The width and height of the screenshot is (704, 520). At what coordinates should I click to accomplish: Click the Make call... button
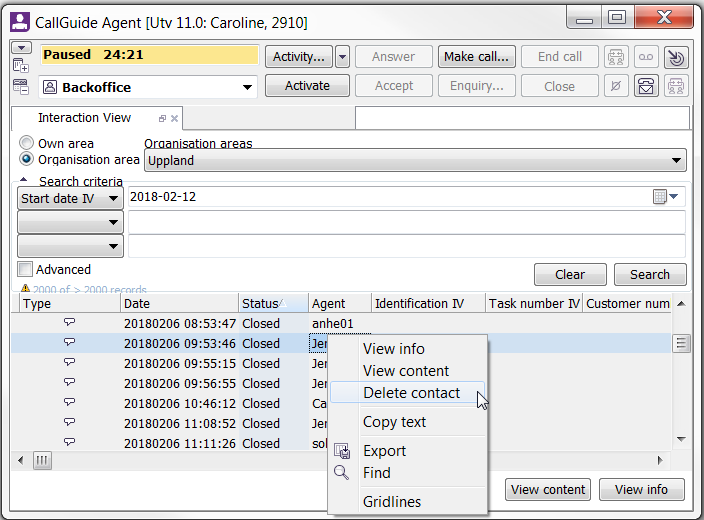pos(476,57)
